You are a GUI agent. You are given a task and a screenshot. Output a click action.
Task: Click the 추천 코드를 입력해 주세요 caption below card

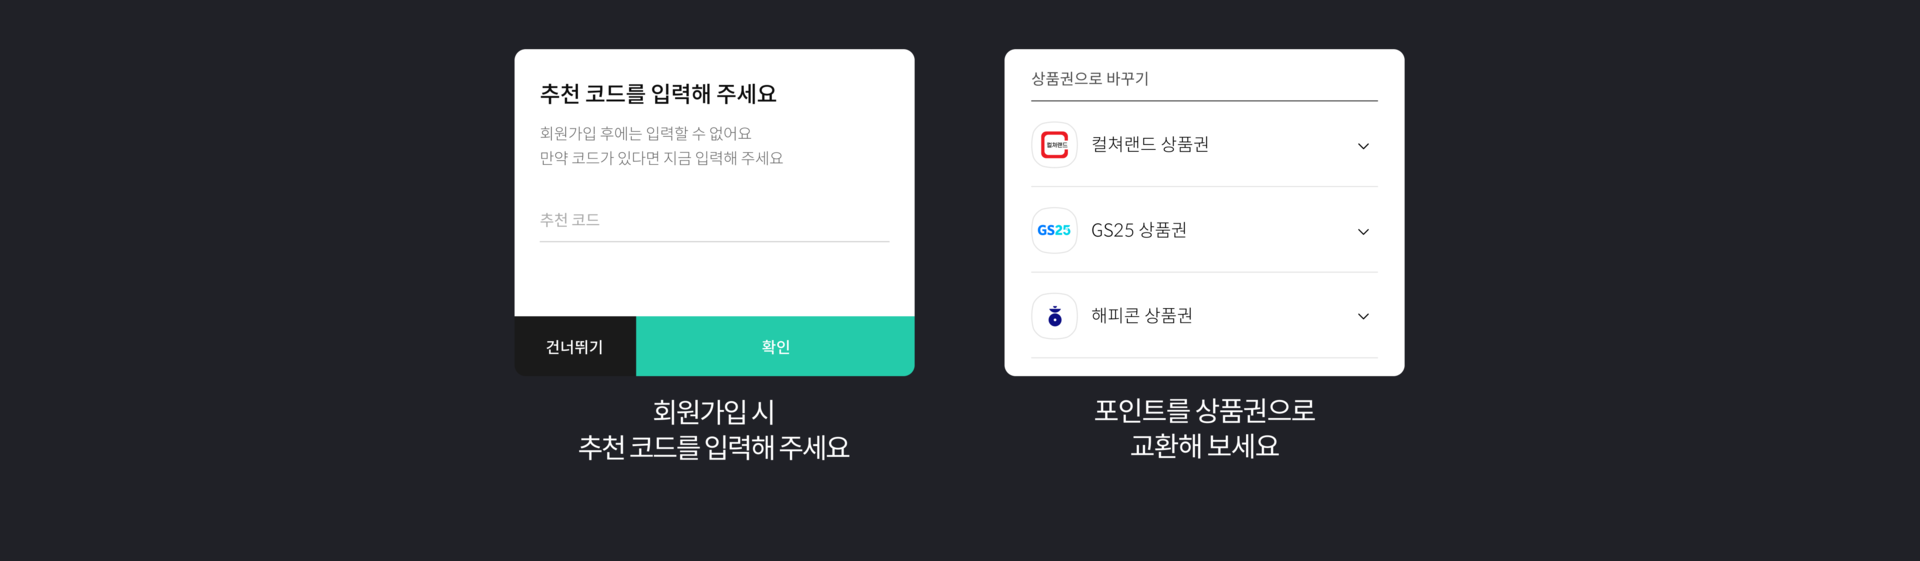714,447
